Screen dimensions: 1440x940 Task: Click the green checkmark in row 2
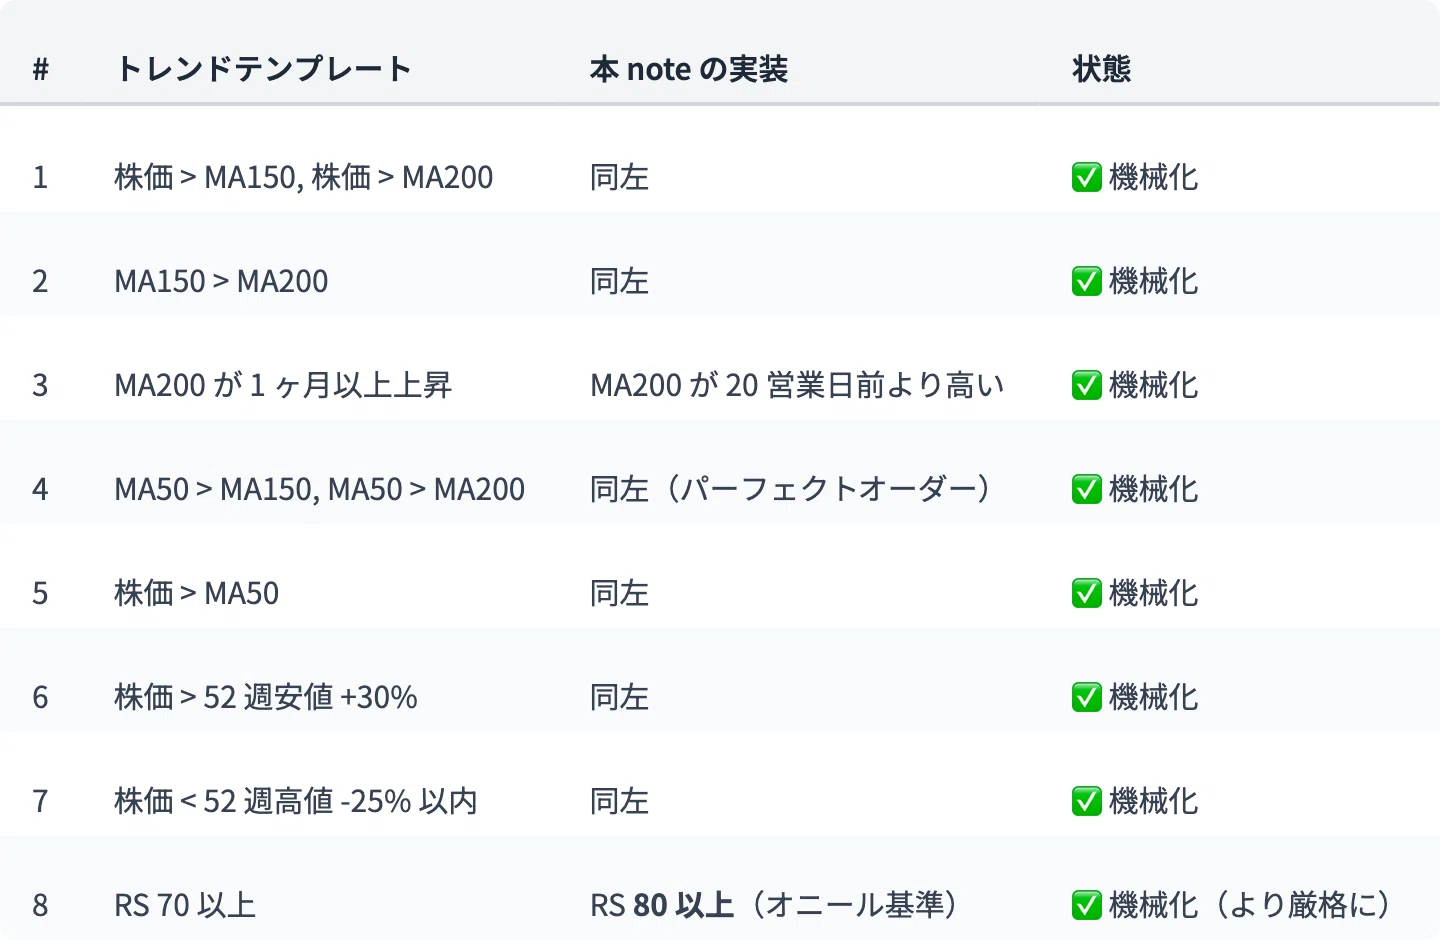[1086, 281]
